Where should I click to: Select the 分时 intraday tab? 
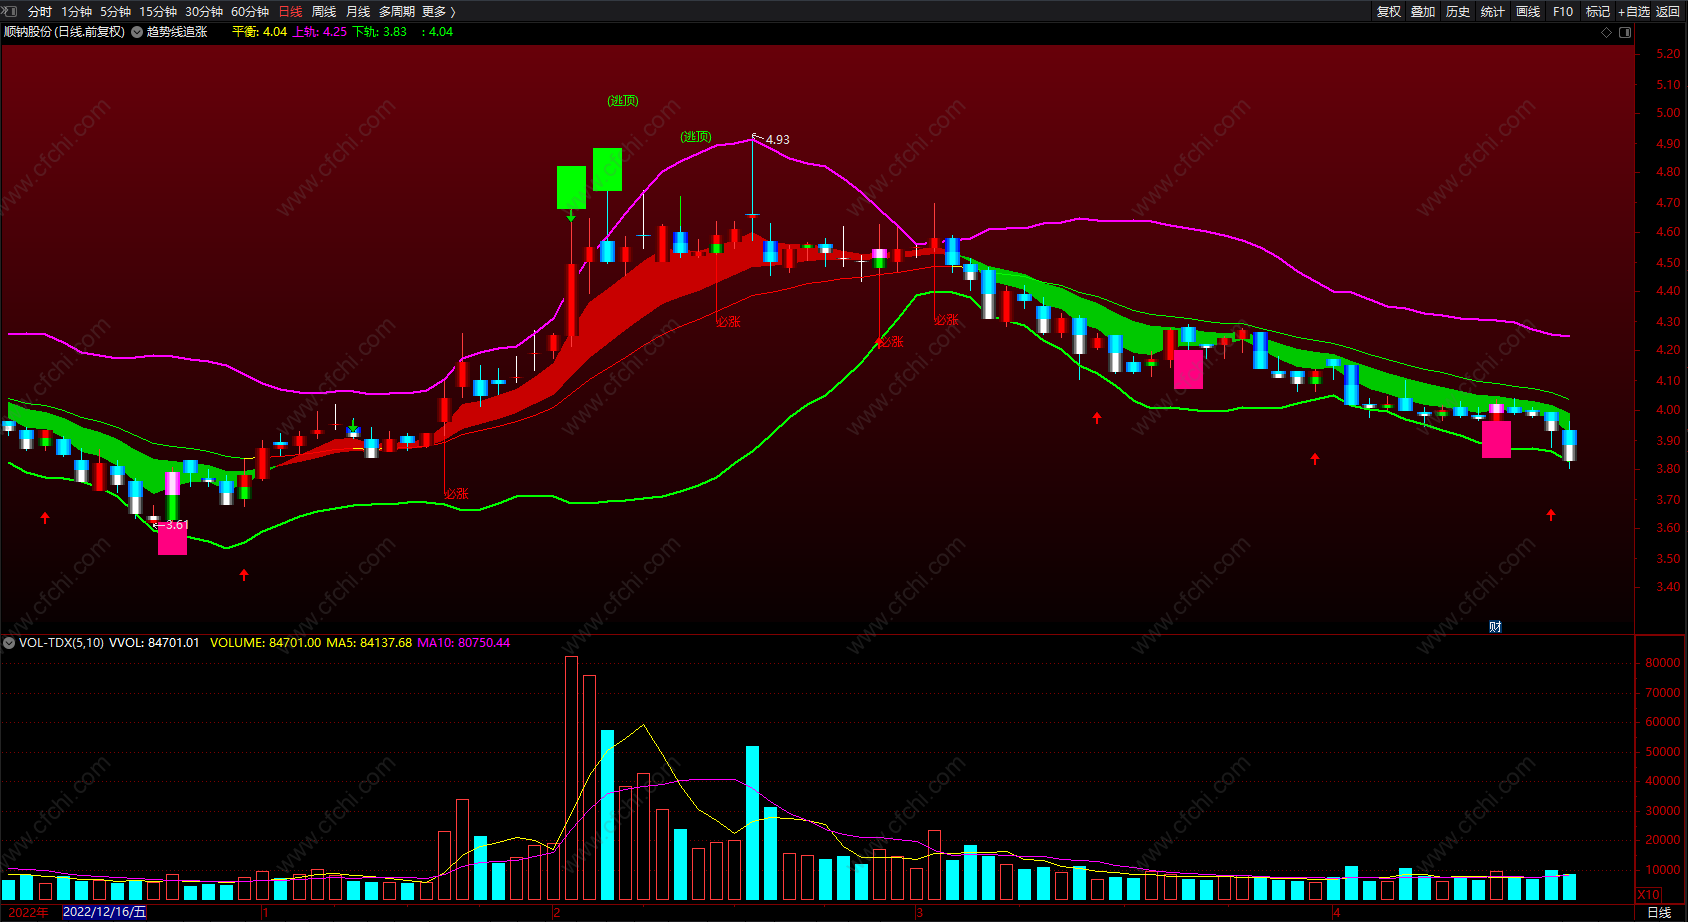[x=40, y=11]
